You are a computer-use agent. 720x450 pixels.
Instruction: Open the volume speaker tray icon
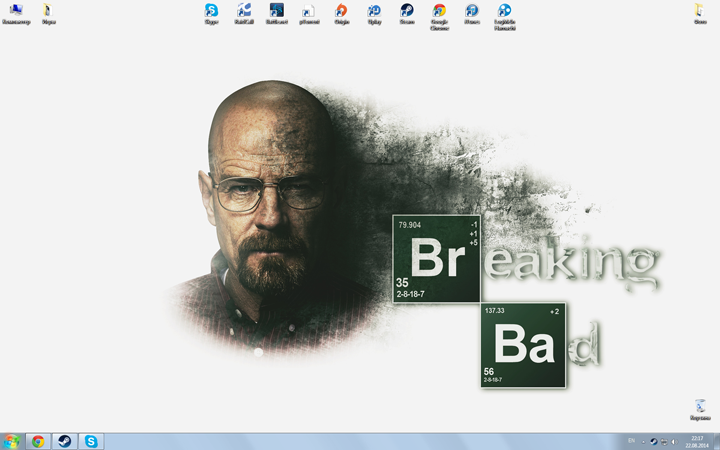(674, 442)
